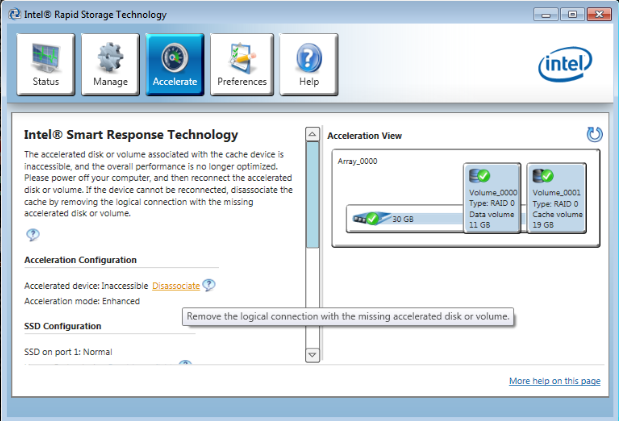Click the 30 GB disk size label
Screen dimensions: 619x421
[403, 219]
